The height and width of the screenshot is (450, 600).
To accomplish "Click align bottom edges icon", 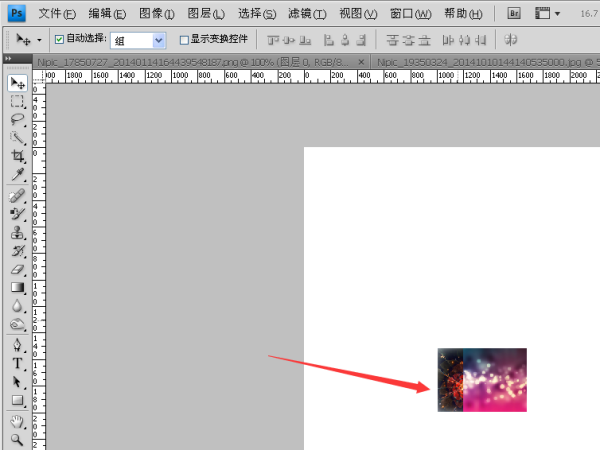I will point(305,40).
